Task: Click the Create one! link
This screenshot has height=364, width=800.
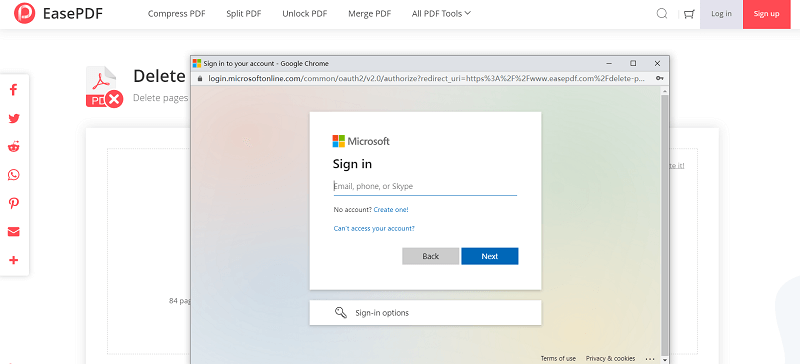Action: [391, 210]
